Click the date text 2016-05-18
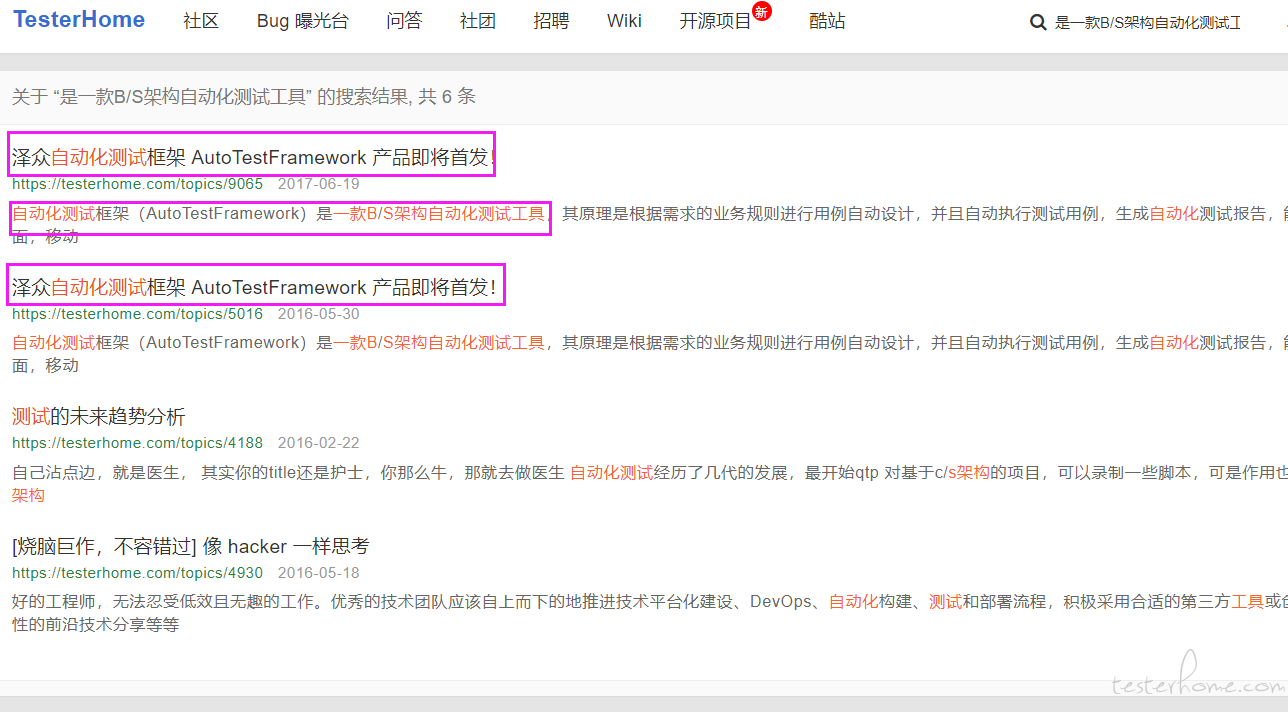This screenshot has width=1288, height=712. tap(318, 573)
